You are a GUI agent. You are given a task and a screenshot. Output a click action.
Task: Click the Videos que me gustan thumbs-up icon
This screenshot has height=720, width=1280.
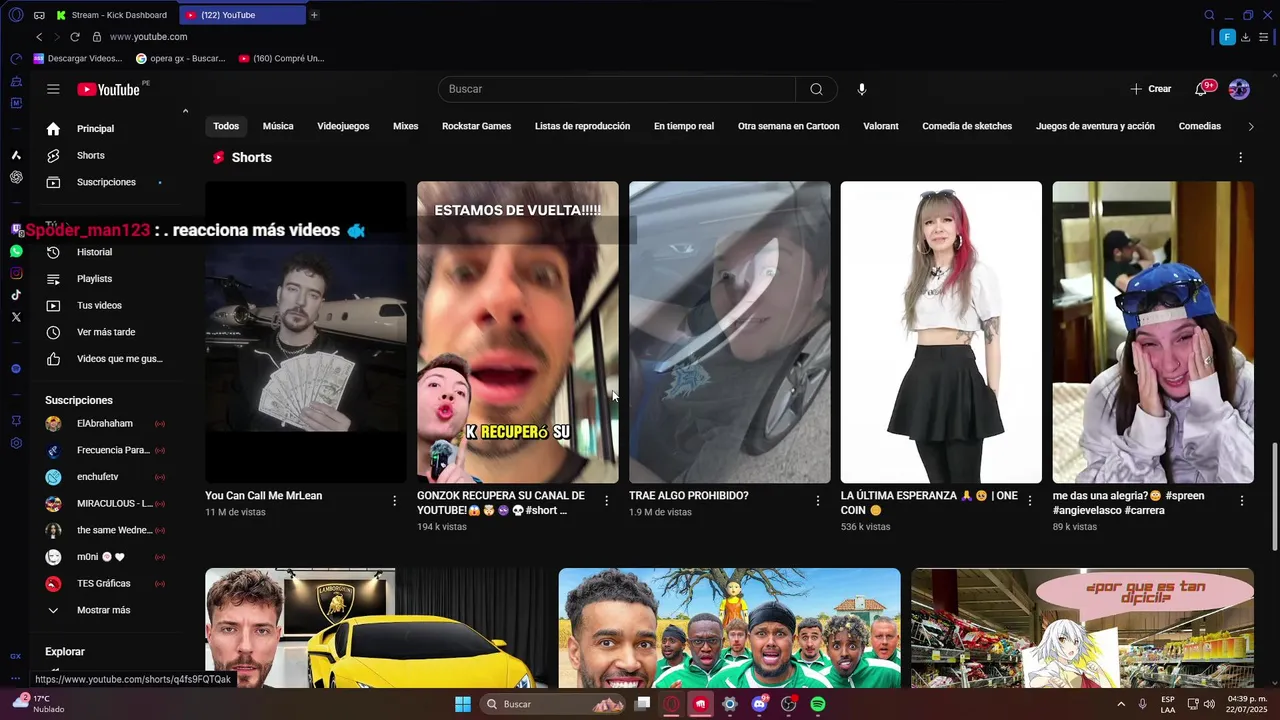tap(54, 359)
